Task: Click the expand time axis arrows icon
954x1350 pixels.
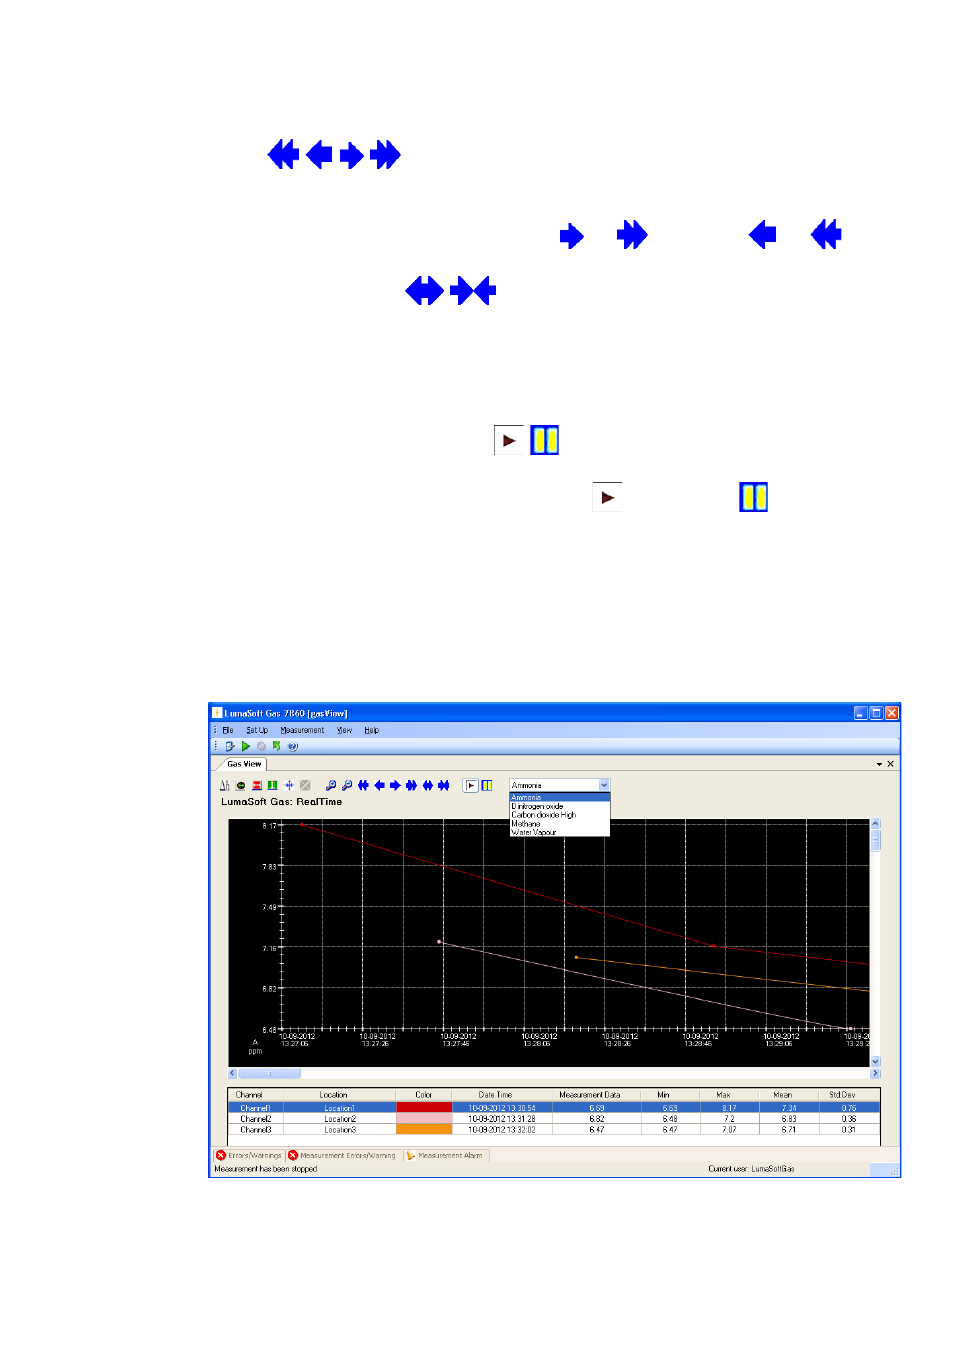Action: [x=427, y=786]
